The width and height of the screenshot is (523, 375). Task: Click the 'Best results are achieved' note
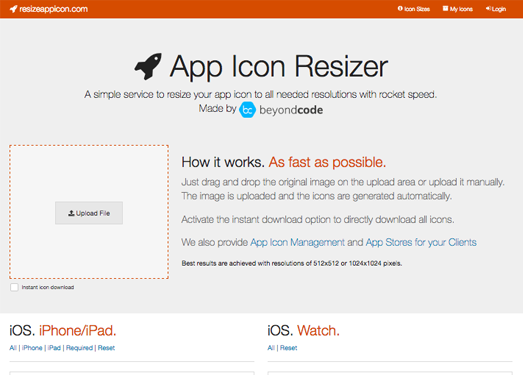(292, 264)
